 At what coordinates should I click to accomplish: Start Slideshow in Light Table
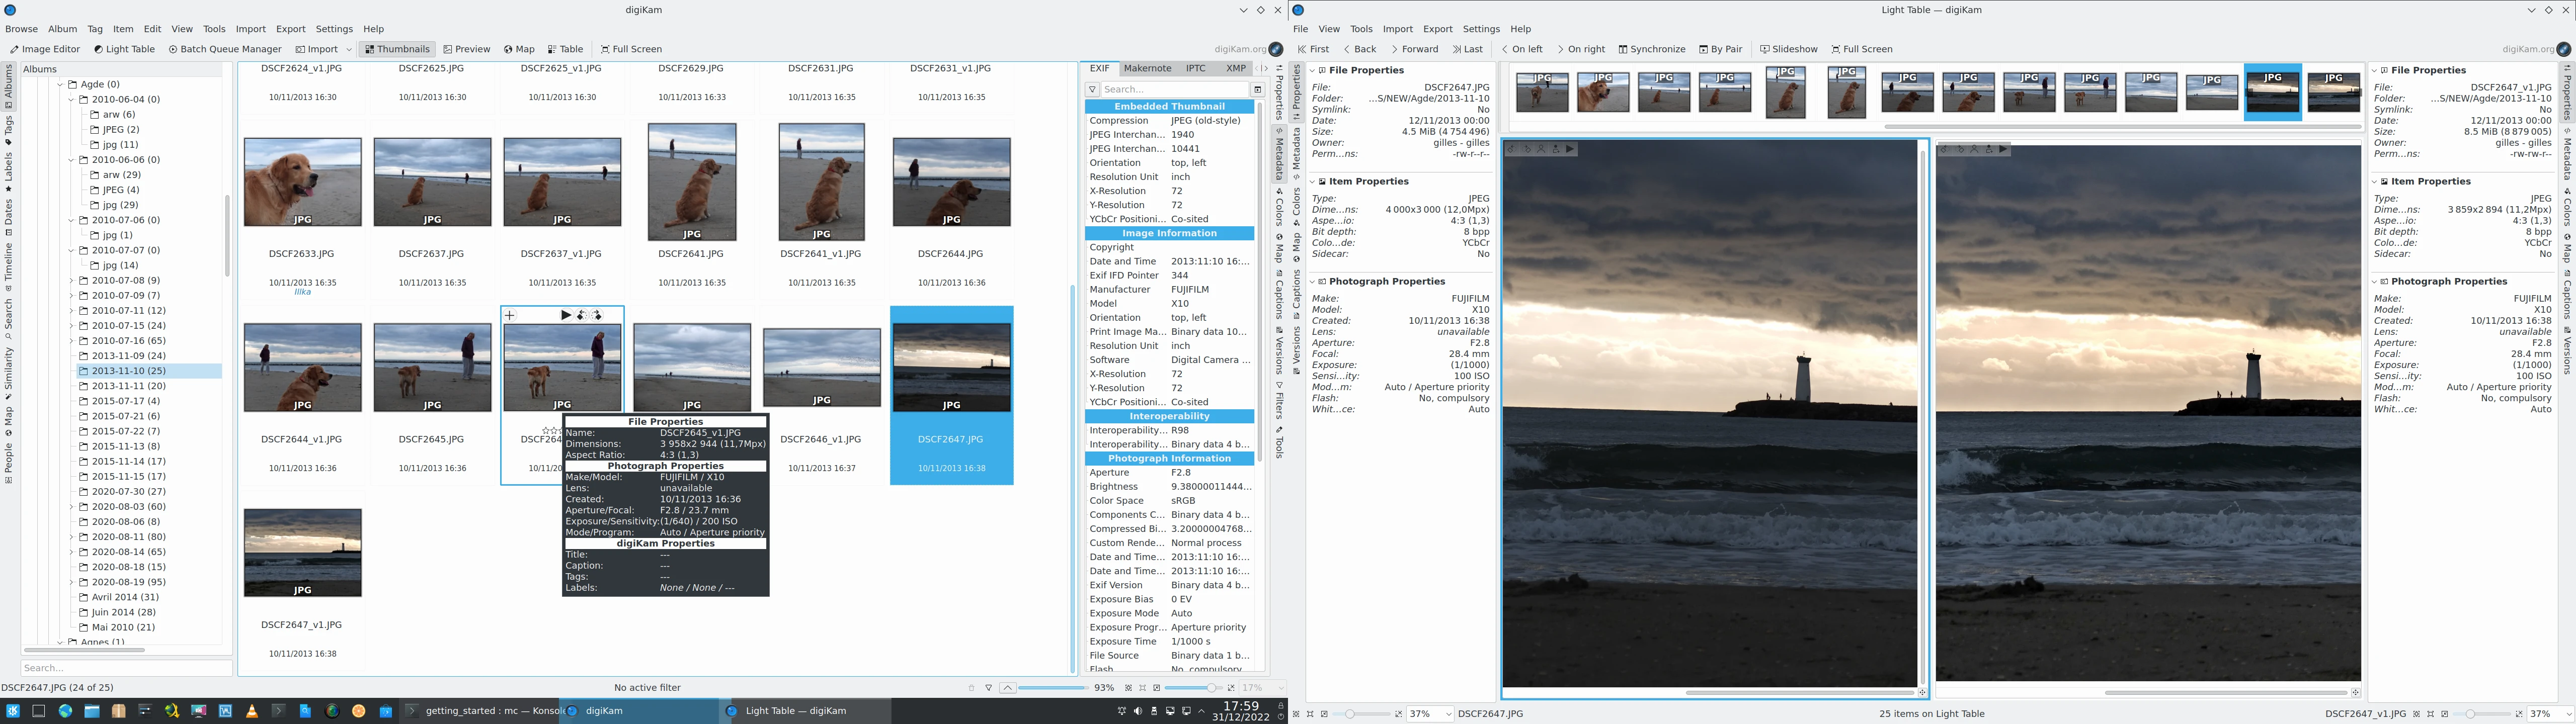coord(1789,49)
